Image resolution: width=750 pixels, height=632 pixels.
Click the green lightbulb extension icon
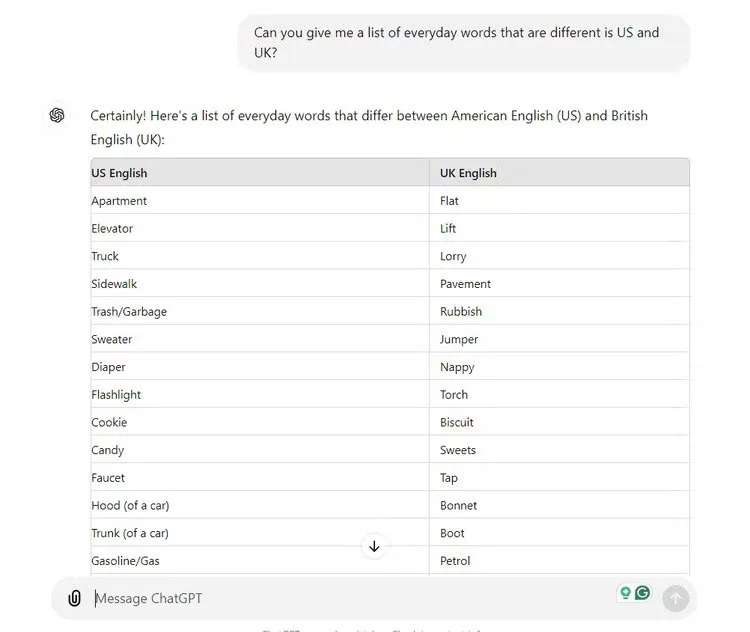coord(625,593)
